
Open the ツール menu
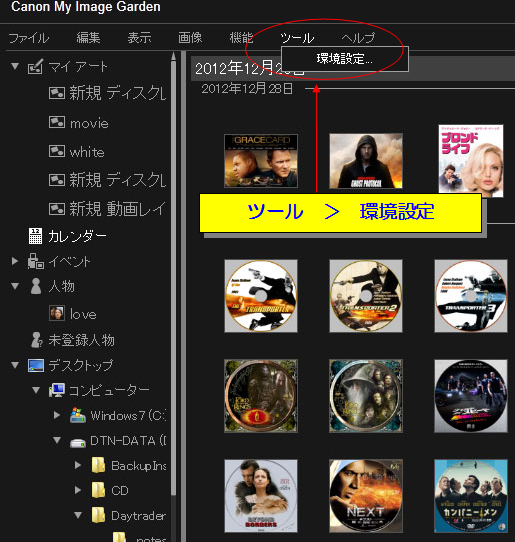pos(297,38)
